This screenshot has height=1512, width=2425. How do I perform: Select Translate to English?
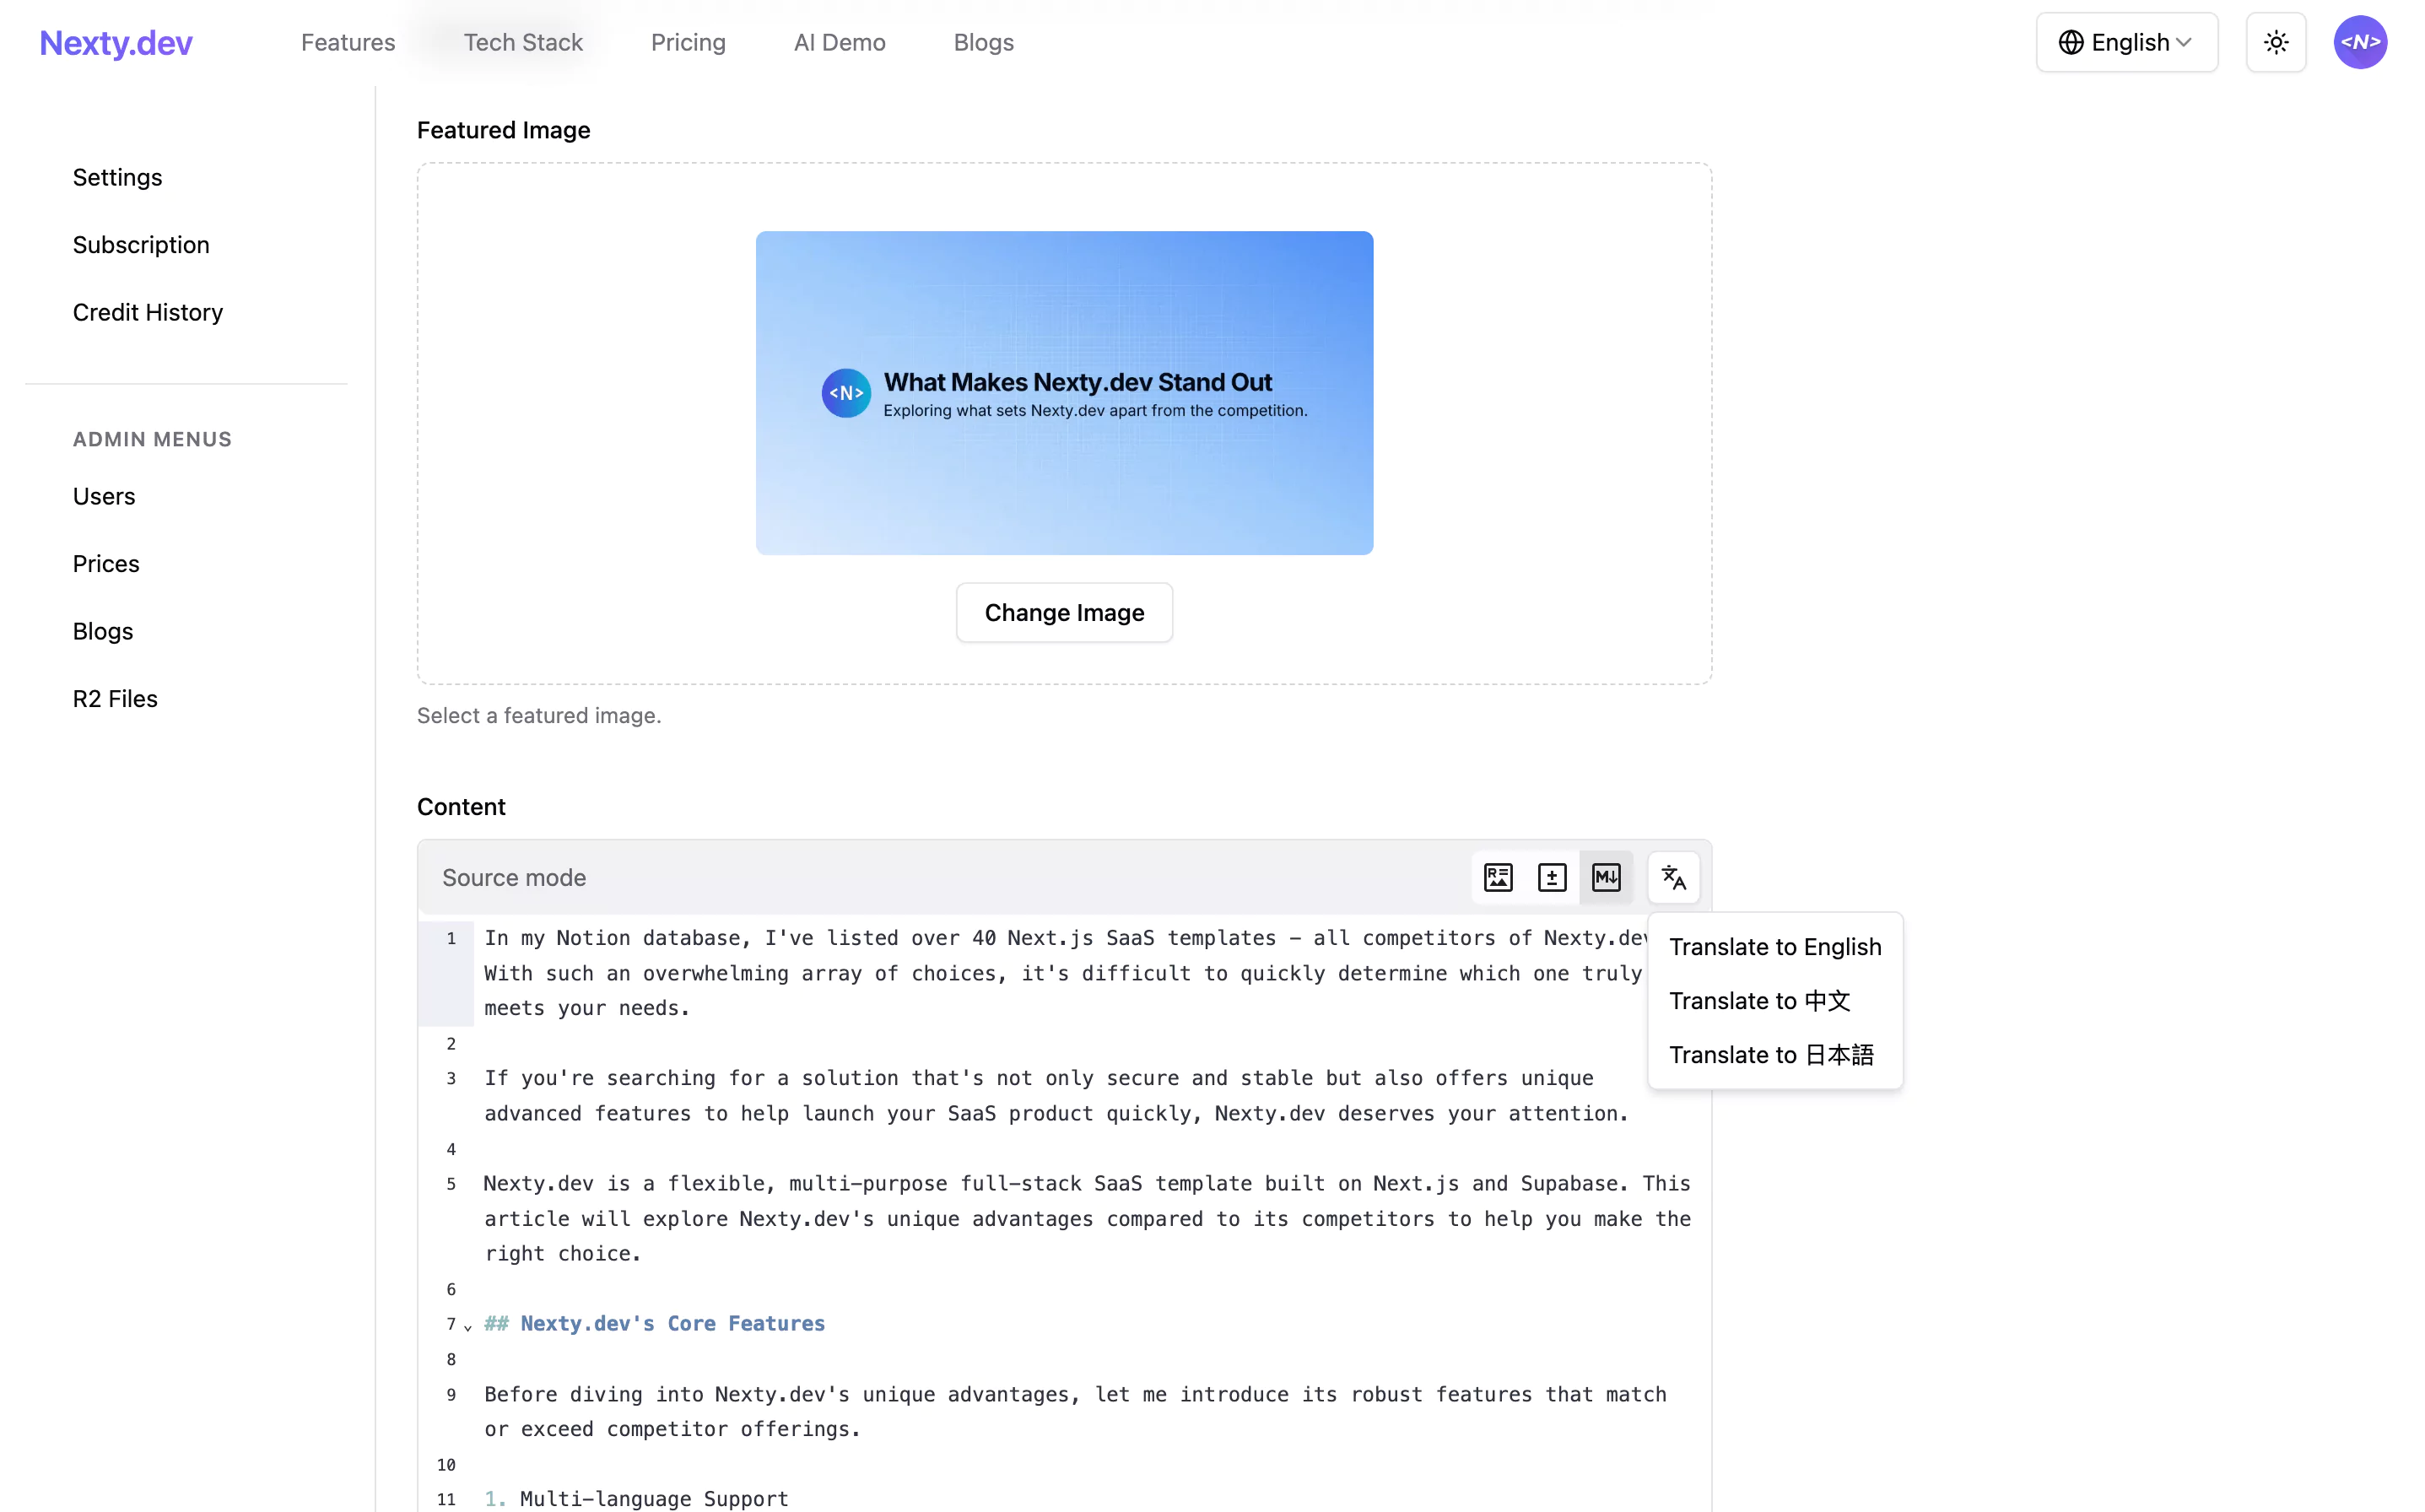point(1774,946)
